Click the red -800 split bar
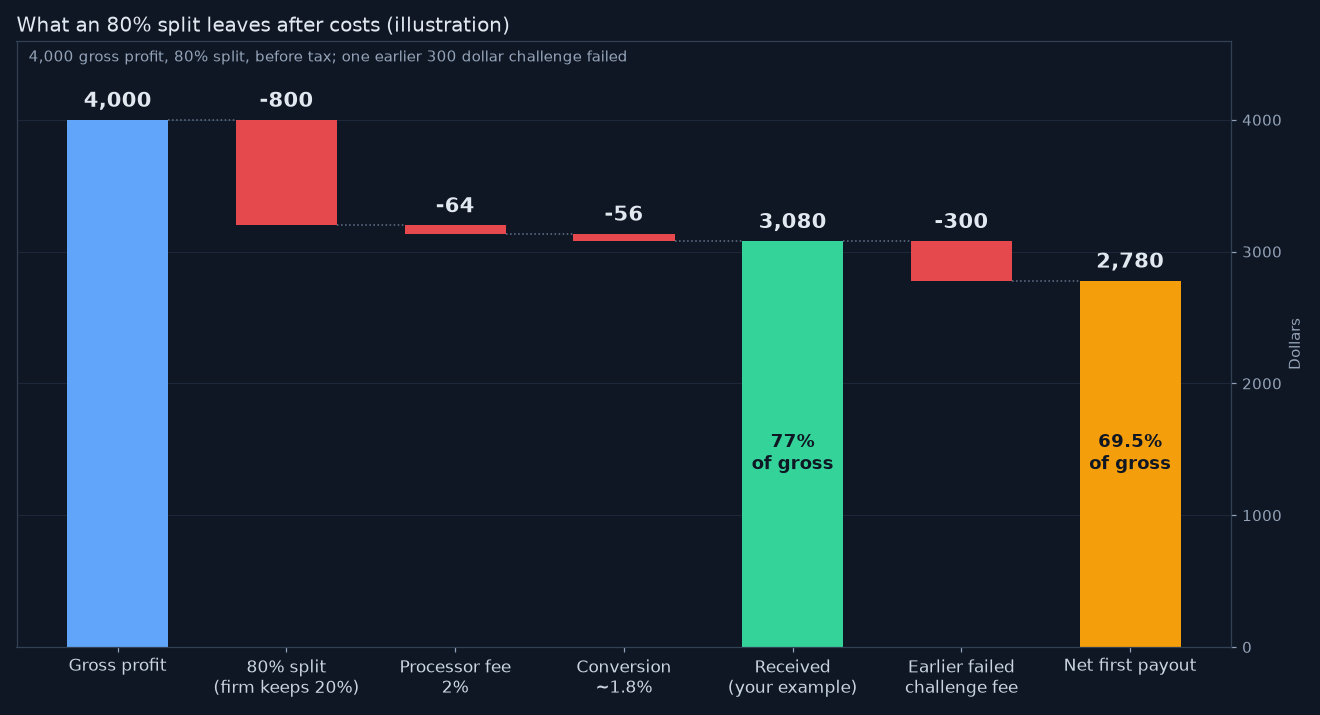The image size is (1320, 715). coord(286,172)
